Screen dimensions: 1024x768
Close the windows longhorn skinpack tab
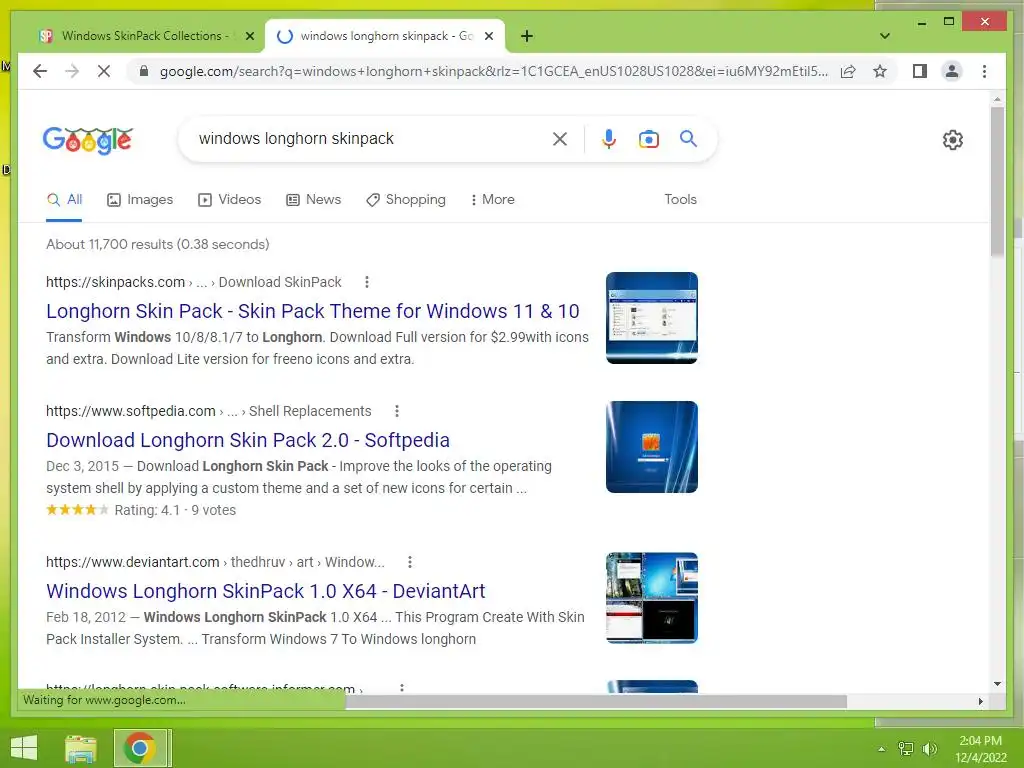click(488, 36)
